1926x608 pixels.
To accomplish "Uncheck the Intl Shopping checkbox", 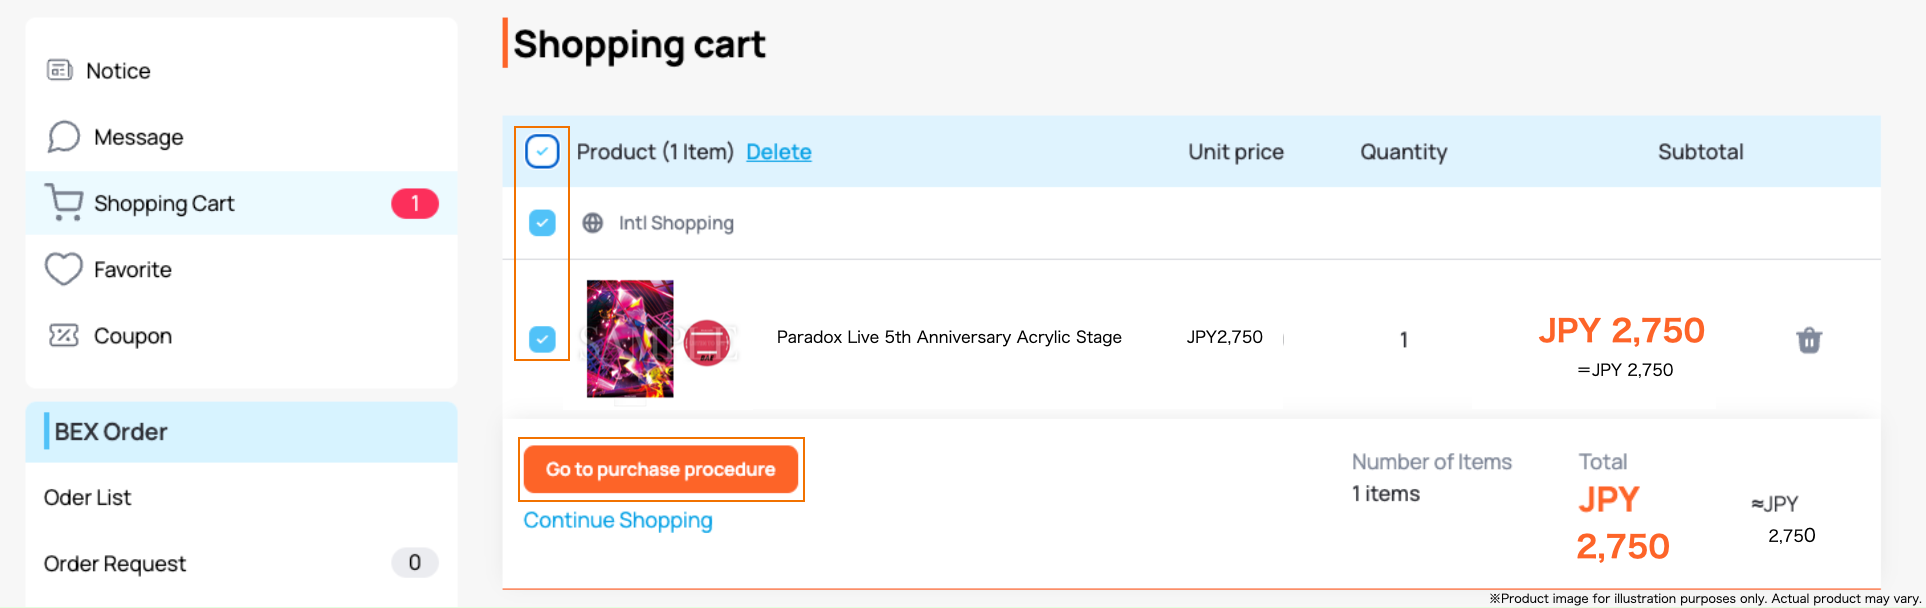I will (542, 223).
